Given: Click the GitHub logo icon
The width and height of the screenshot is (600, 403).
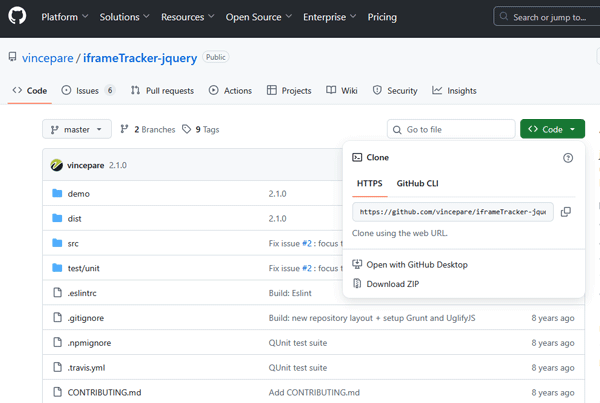Looking at the screenshot, I should pos(17,18).
